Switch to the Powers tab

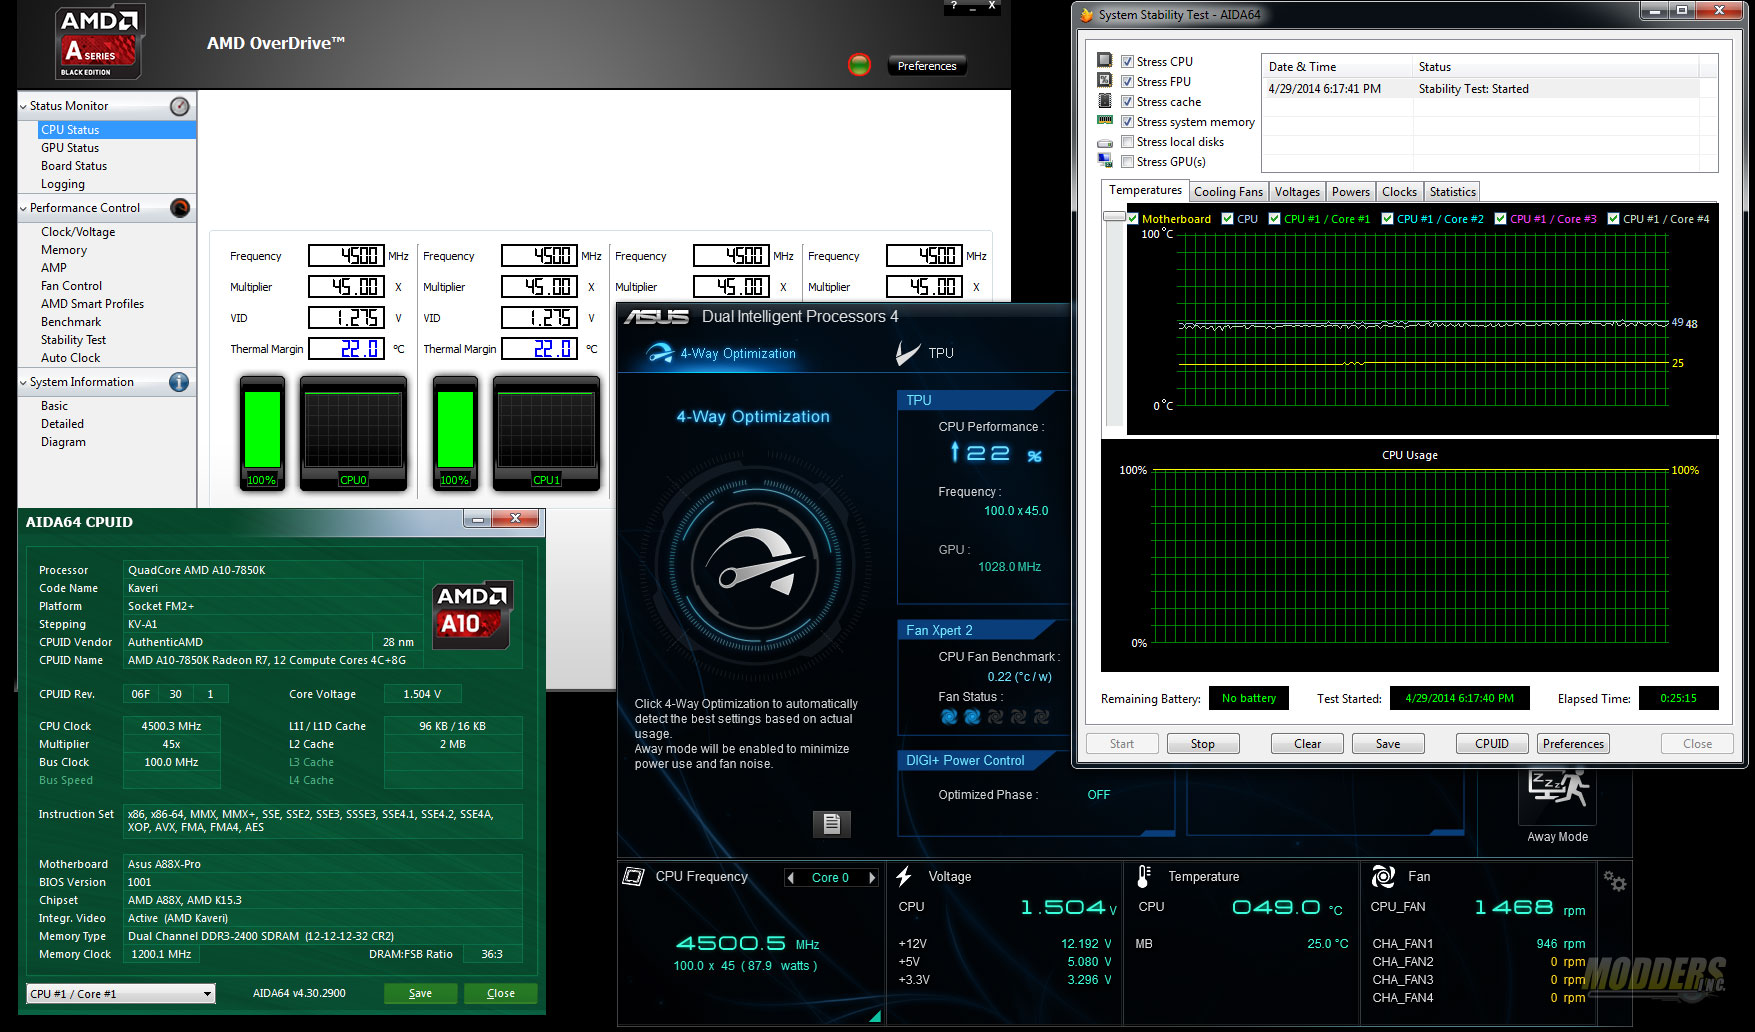coord(1351,192)
